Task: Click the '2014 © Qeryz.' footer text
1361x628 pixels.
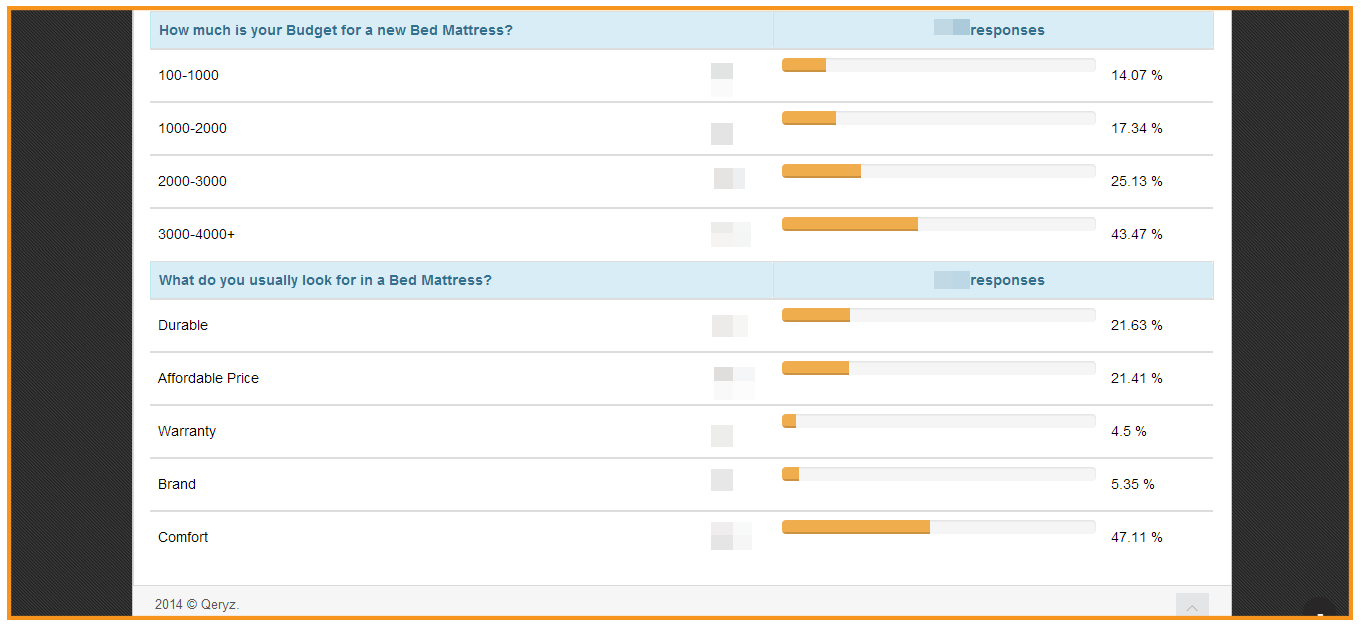Action: pos(197,604)
